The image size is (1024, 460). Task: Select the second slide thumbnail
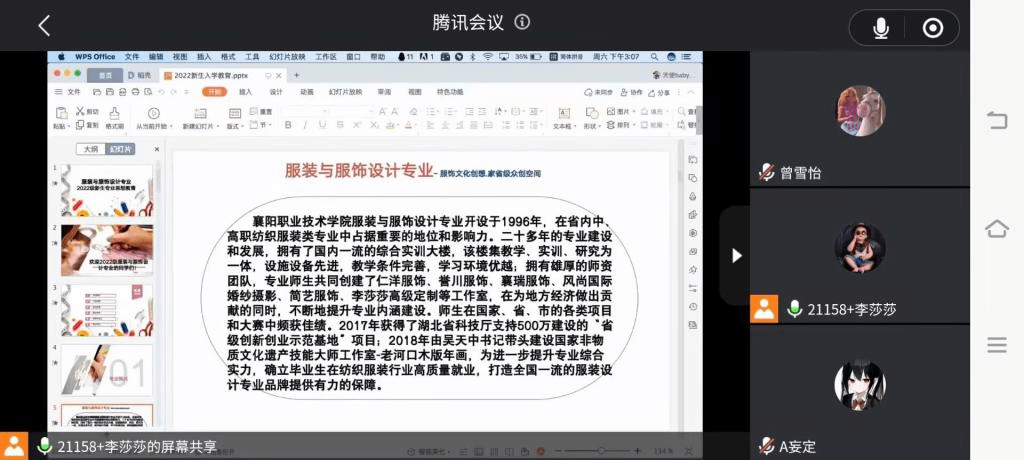106,250
